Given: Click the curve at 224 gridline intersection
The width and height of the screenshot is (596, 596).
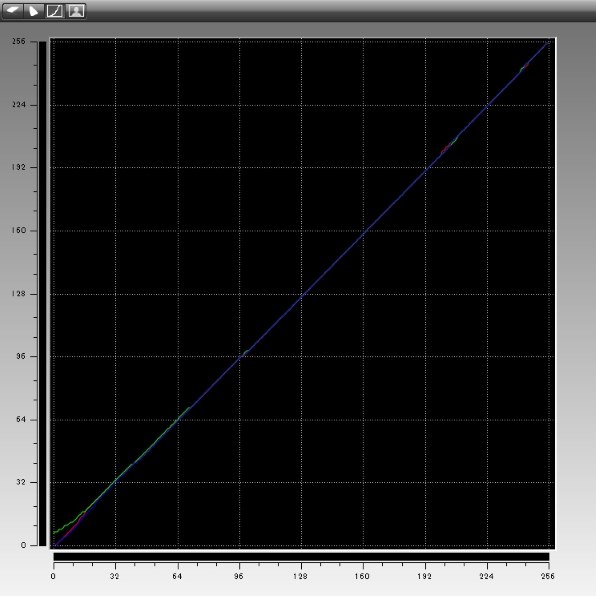Looking at the screenshot, I should point(487,105).
